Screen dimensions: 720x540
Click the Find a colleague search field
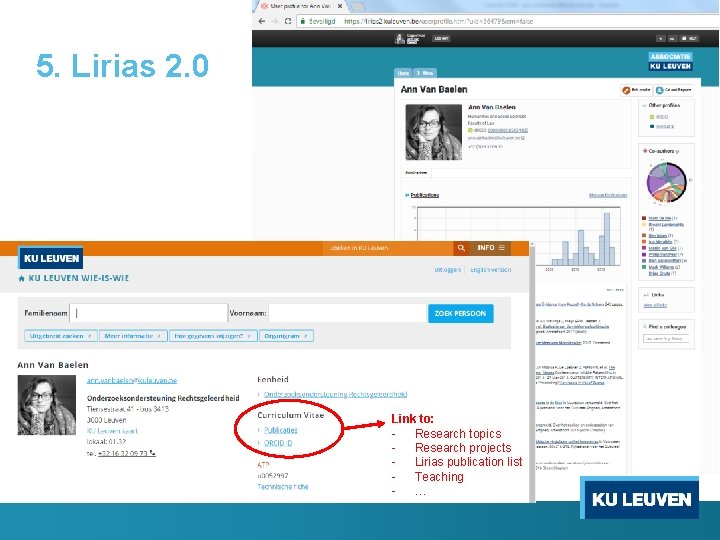pyautogui.click(x=666, y=338)
